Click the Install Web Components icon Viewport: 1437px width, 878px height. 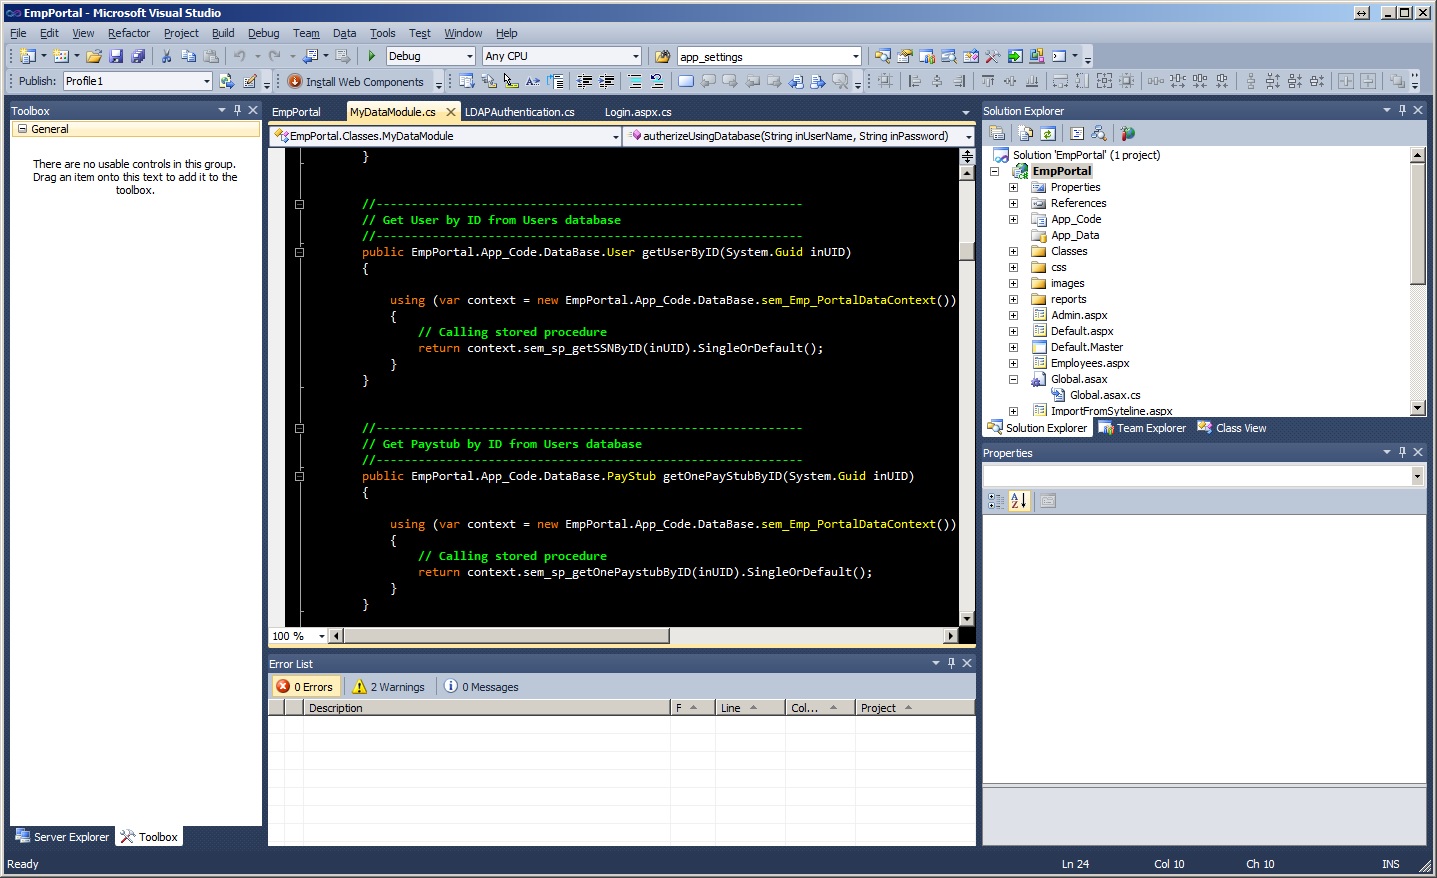click(x=295, y=81)
